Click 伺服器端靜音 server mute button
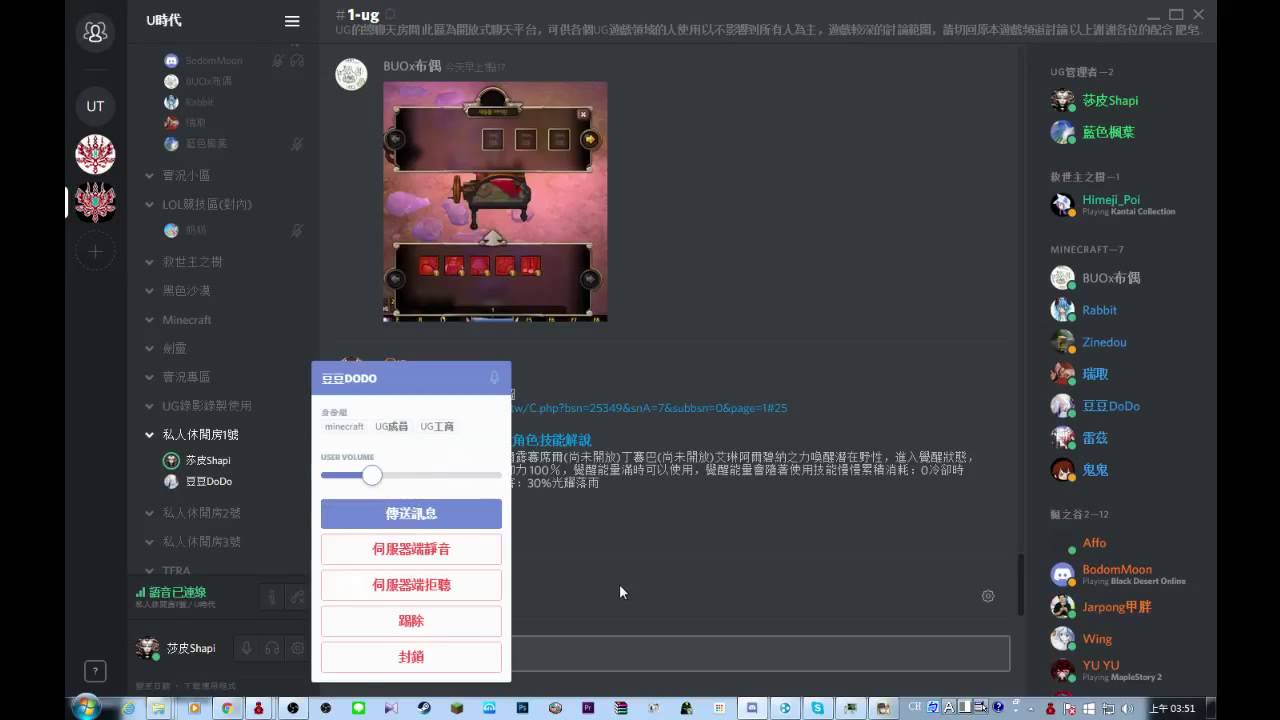 pos(411,549)
